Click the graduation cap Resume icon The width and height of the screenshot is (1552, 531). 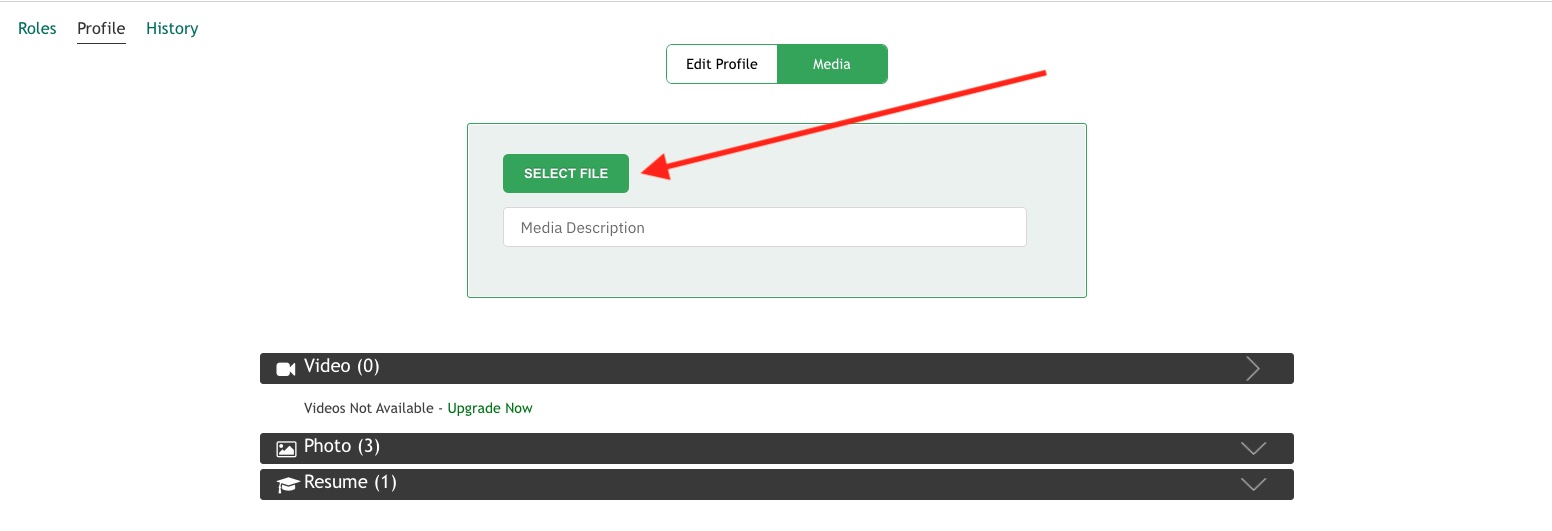(288, 485)
